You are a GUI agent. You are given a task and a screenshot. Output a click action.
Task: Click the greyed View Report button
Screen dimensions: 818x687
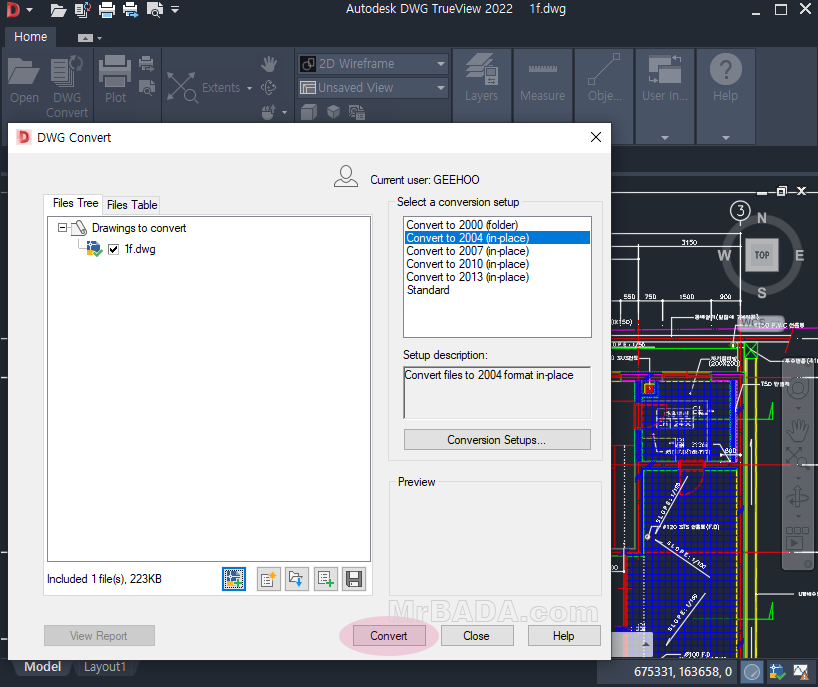tap(99, 636)
